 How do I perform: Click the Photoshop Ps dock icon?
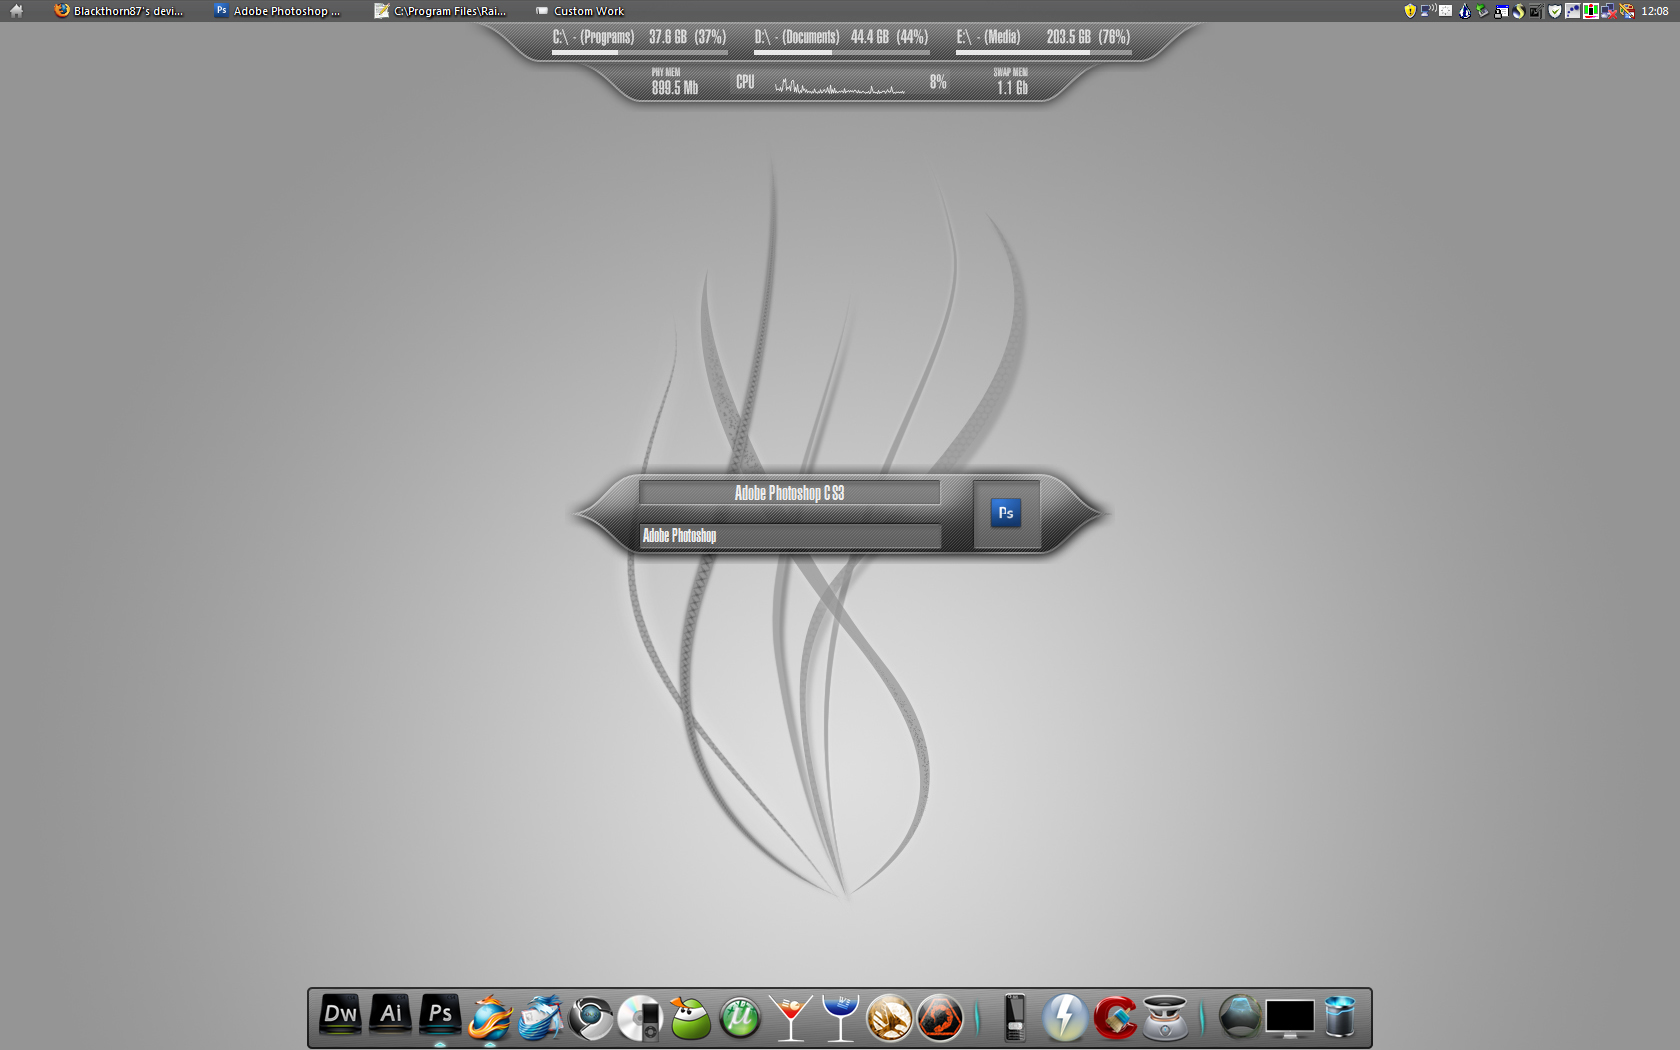[x=440, y=1016]
